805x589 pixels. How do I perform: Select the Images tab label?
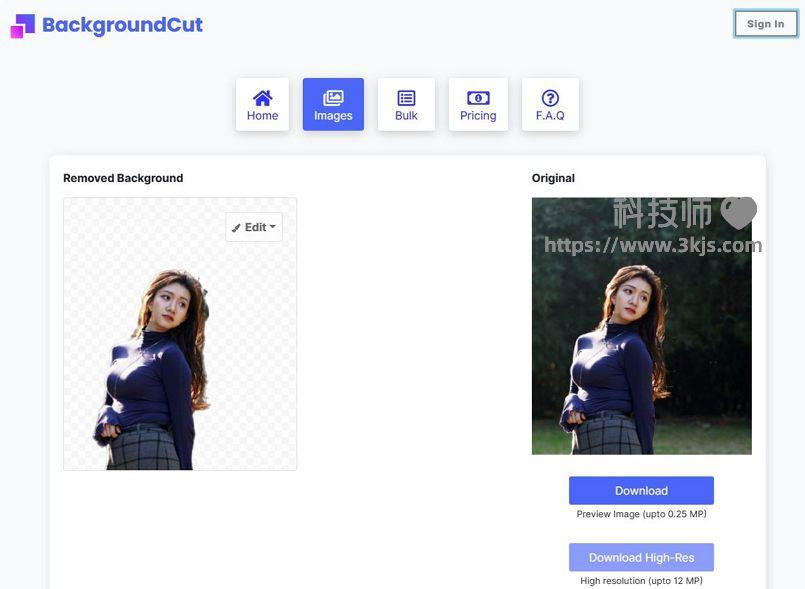click(x=333, y=116)
